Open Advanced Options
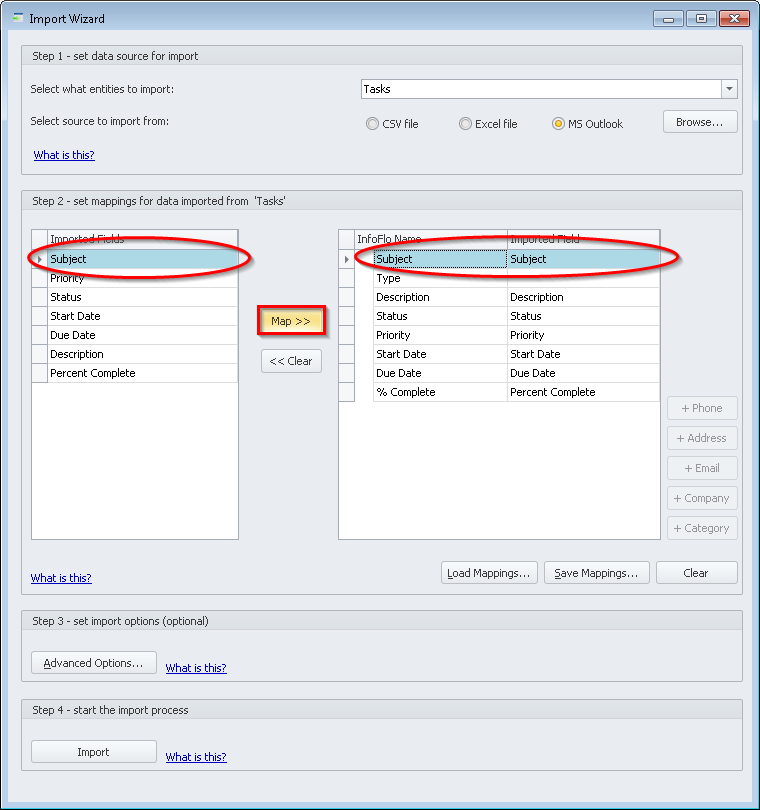The image size is (760, 810). 93,663
